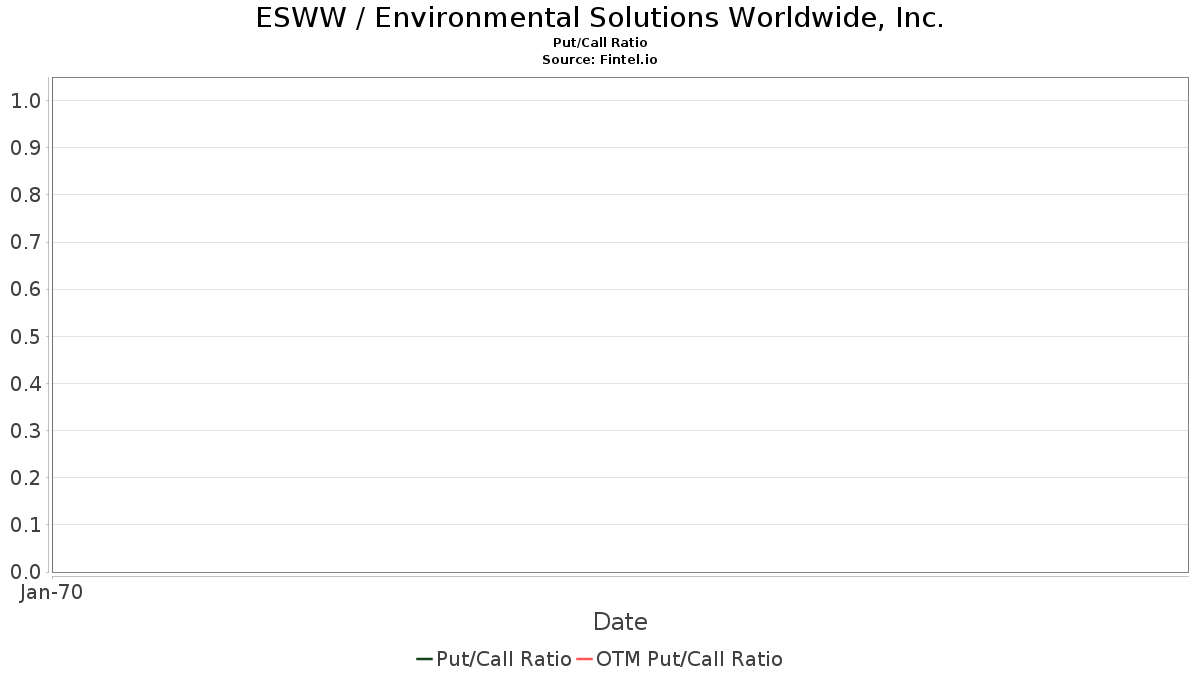Click the chart title ESWW / Environmental Solutions Worldwide
This screenshot has width=1200, height=675.
click(600, 18)
